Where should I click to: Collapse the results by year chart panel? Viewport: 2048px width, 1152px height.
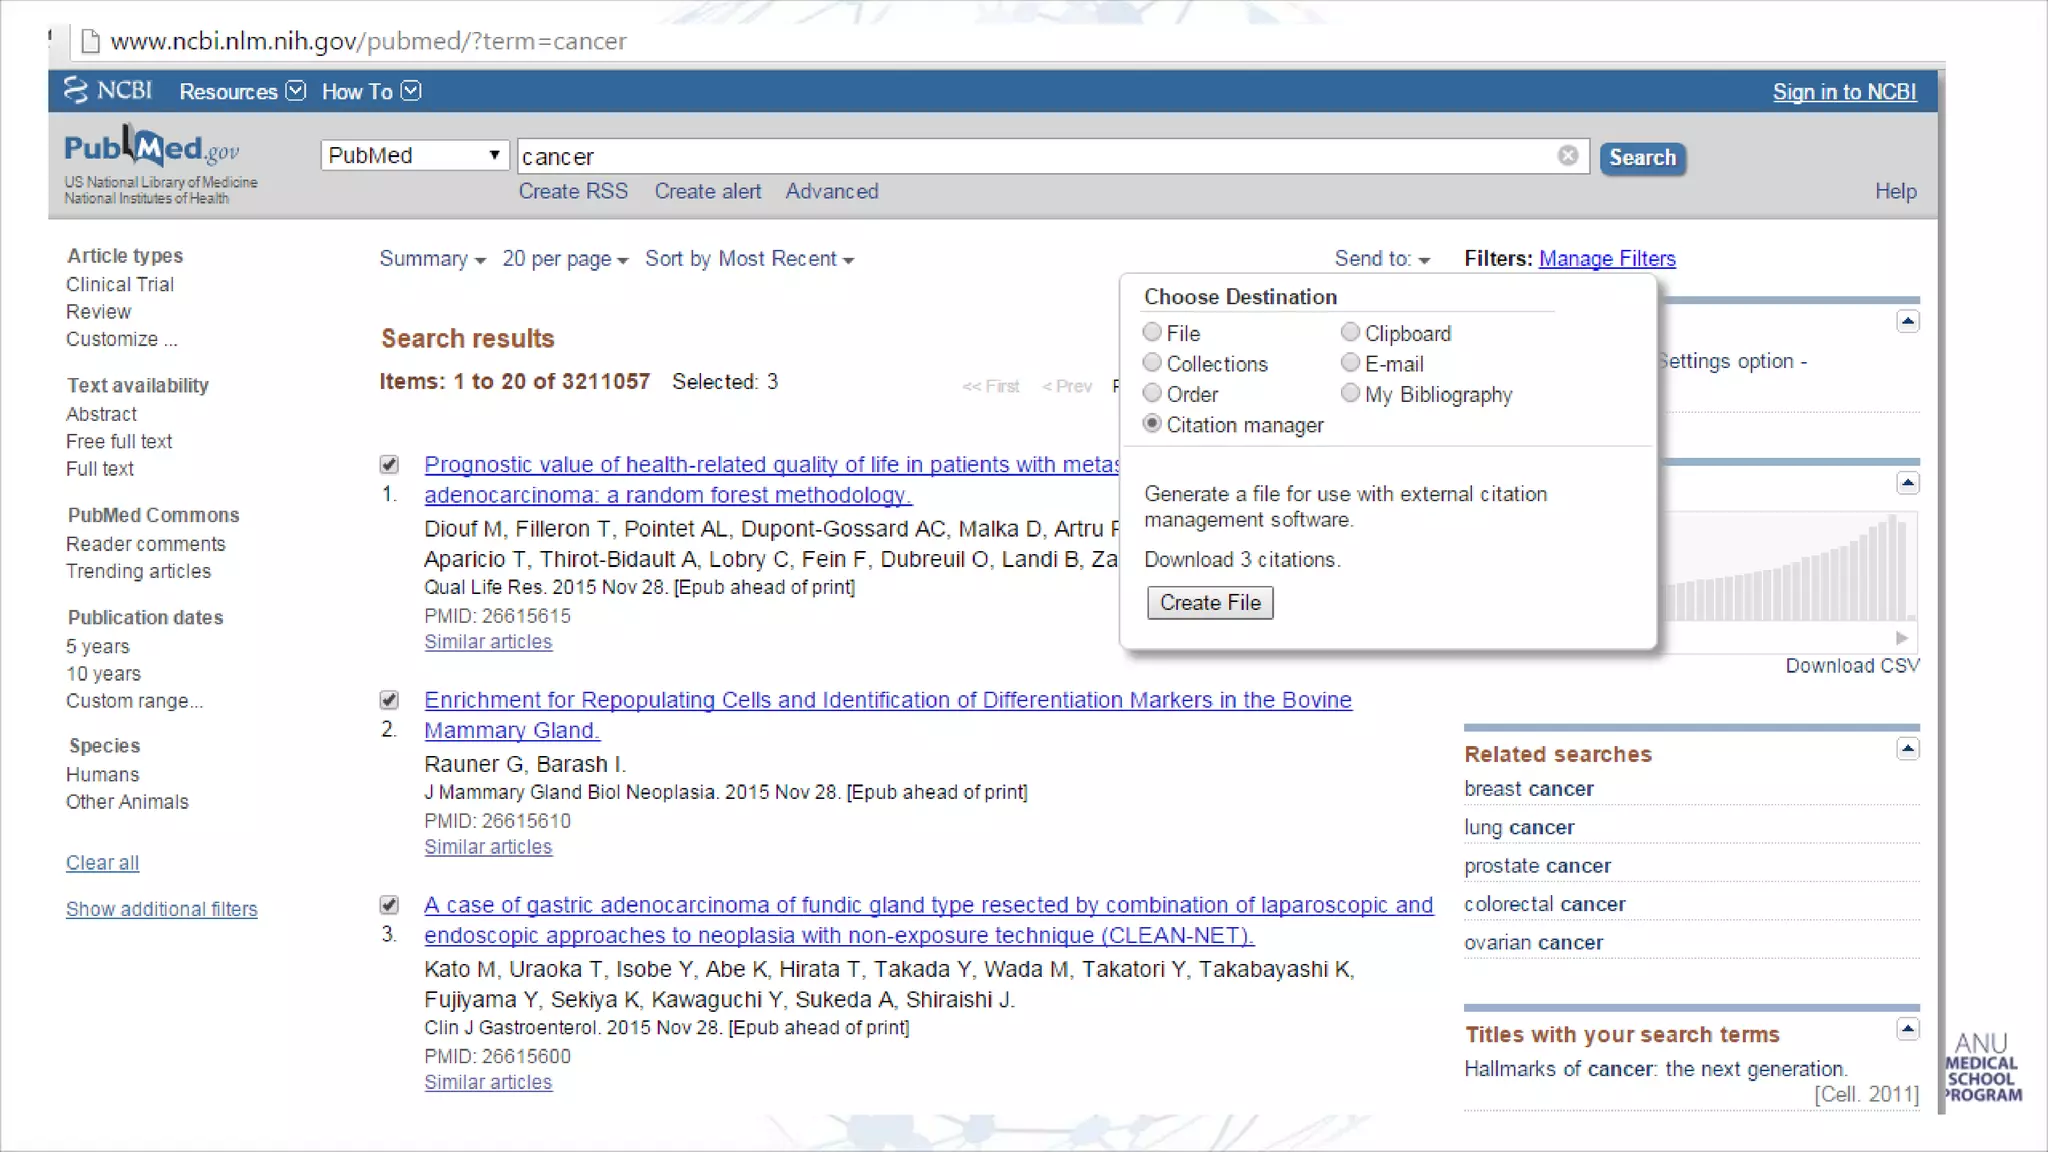pos(1907,484)
